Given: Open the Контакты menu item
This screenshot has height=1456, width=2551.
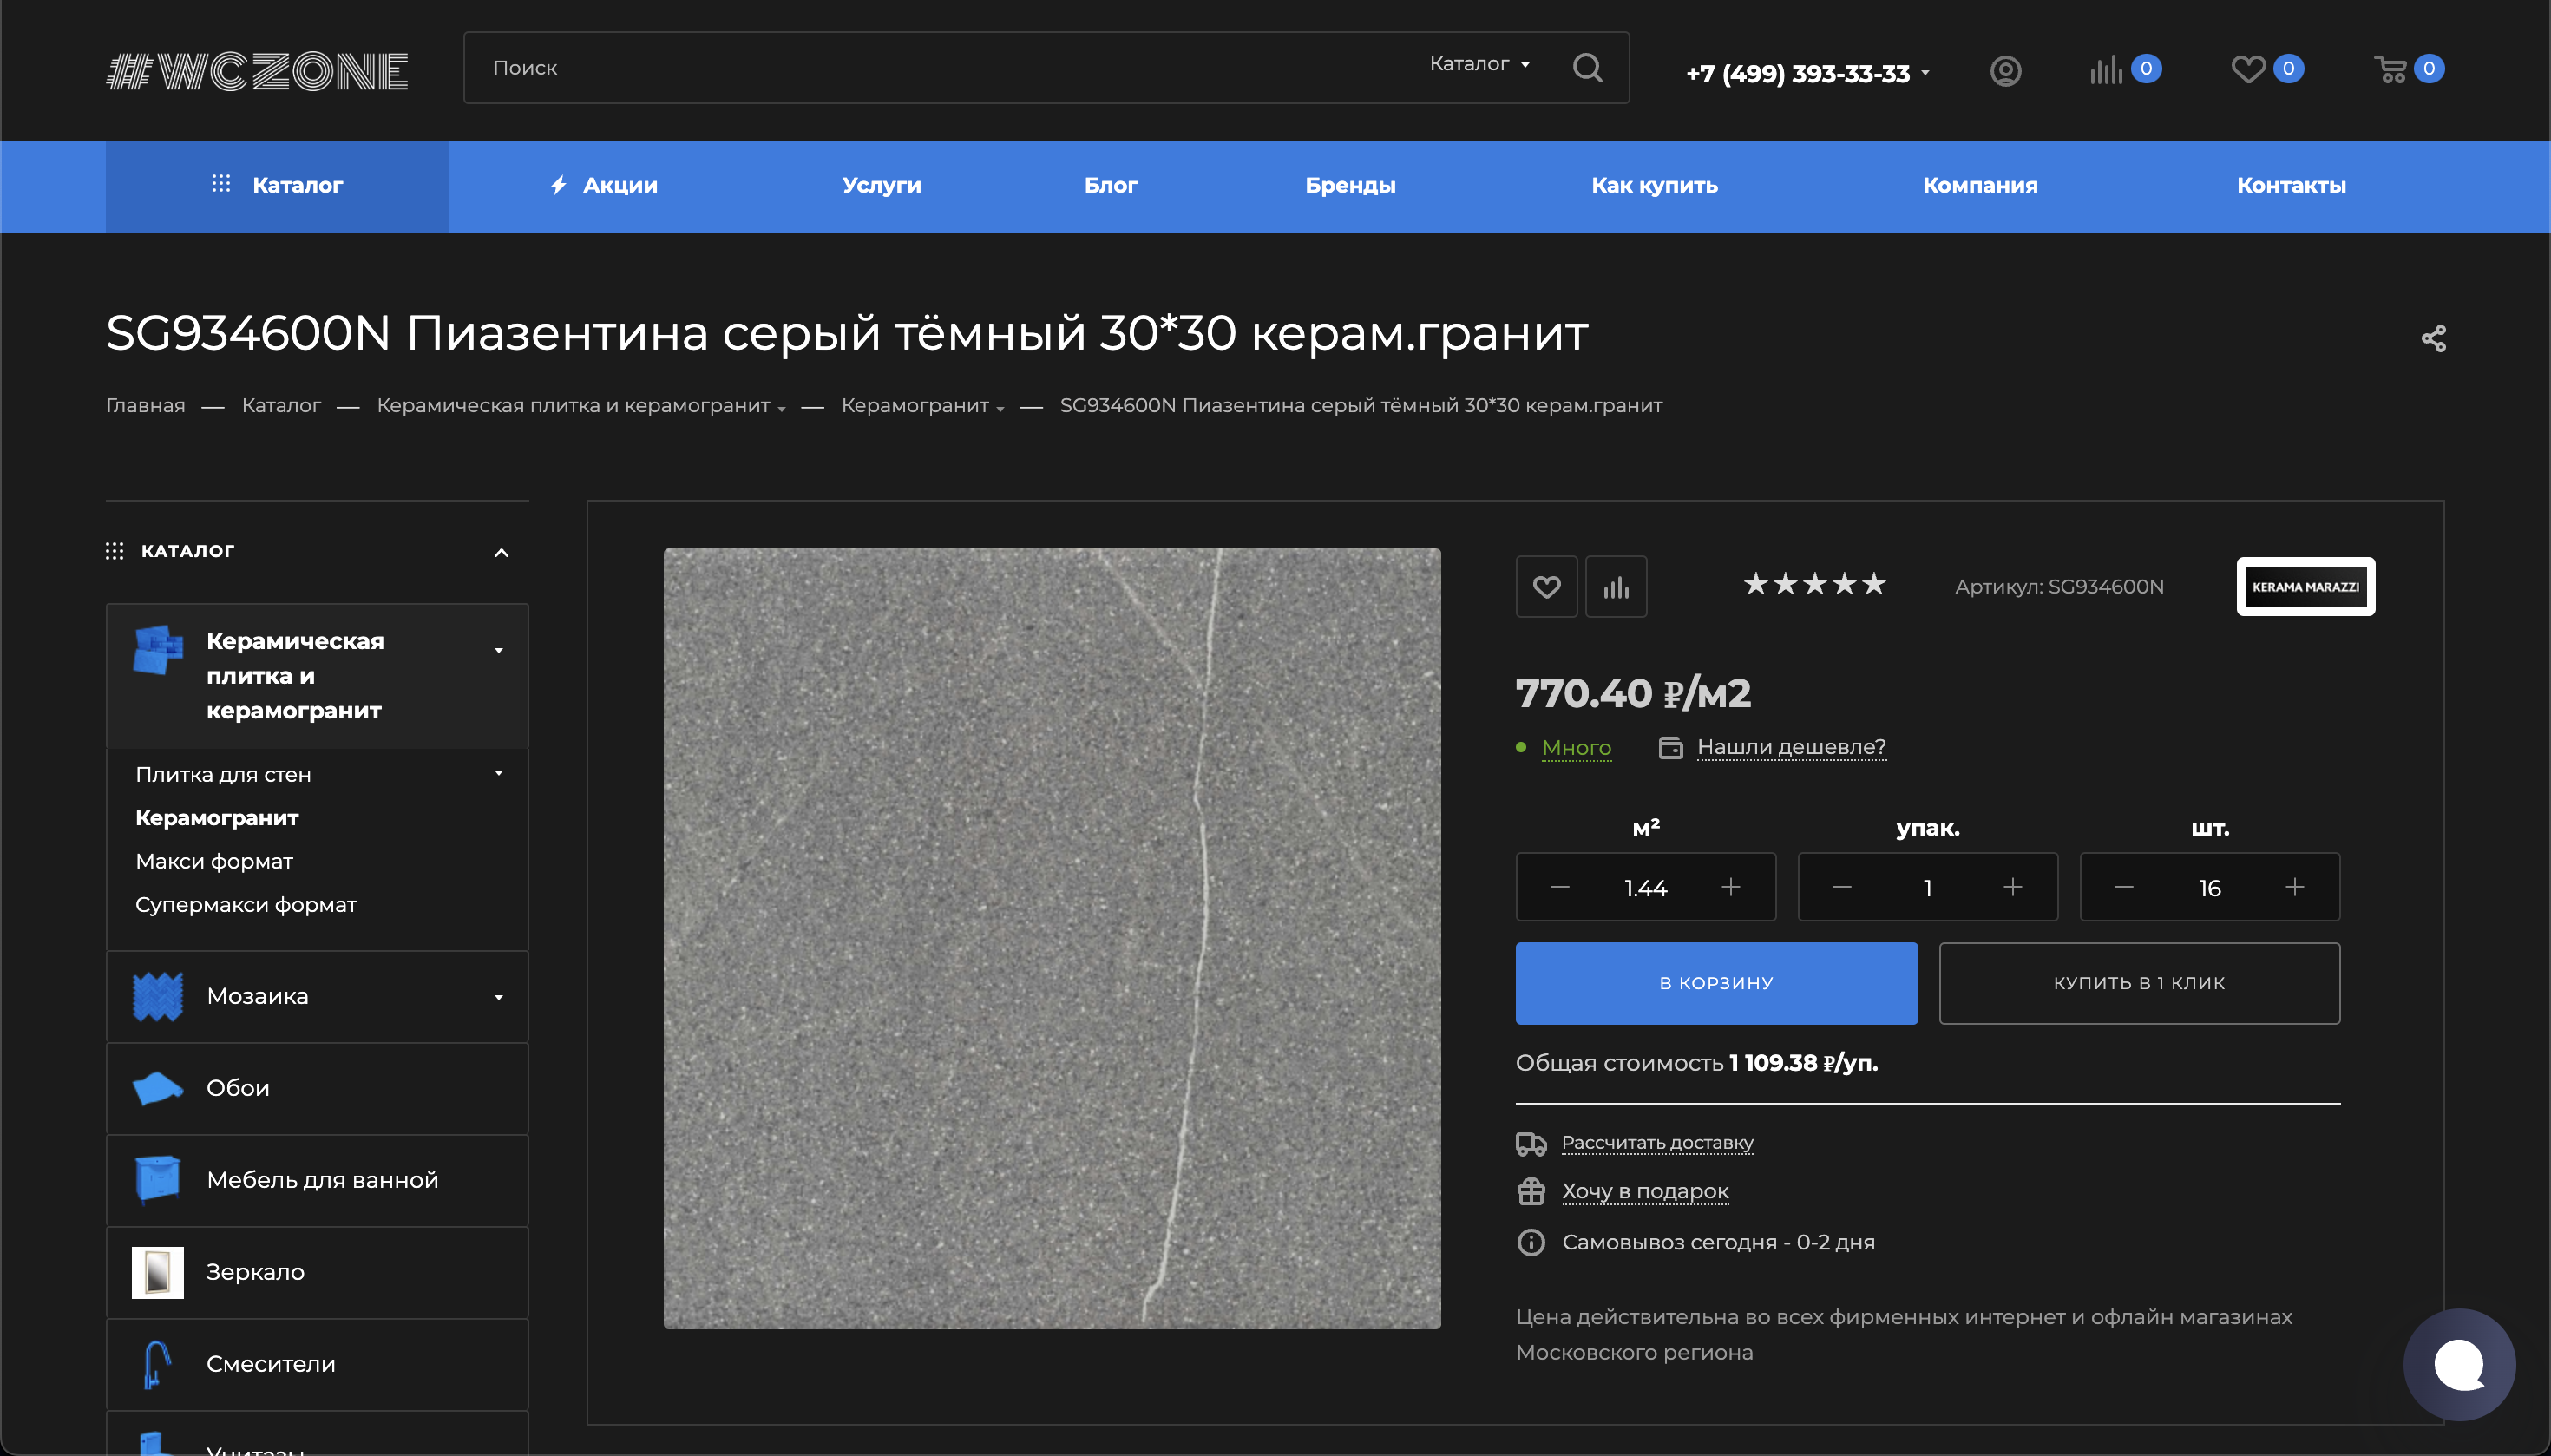Looking at the screenshot, I should [2291, 185].
